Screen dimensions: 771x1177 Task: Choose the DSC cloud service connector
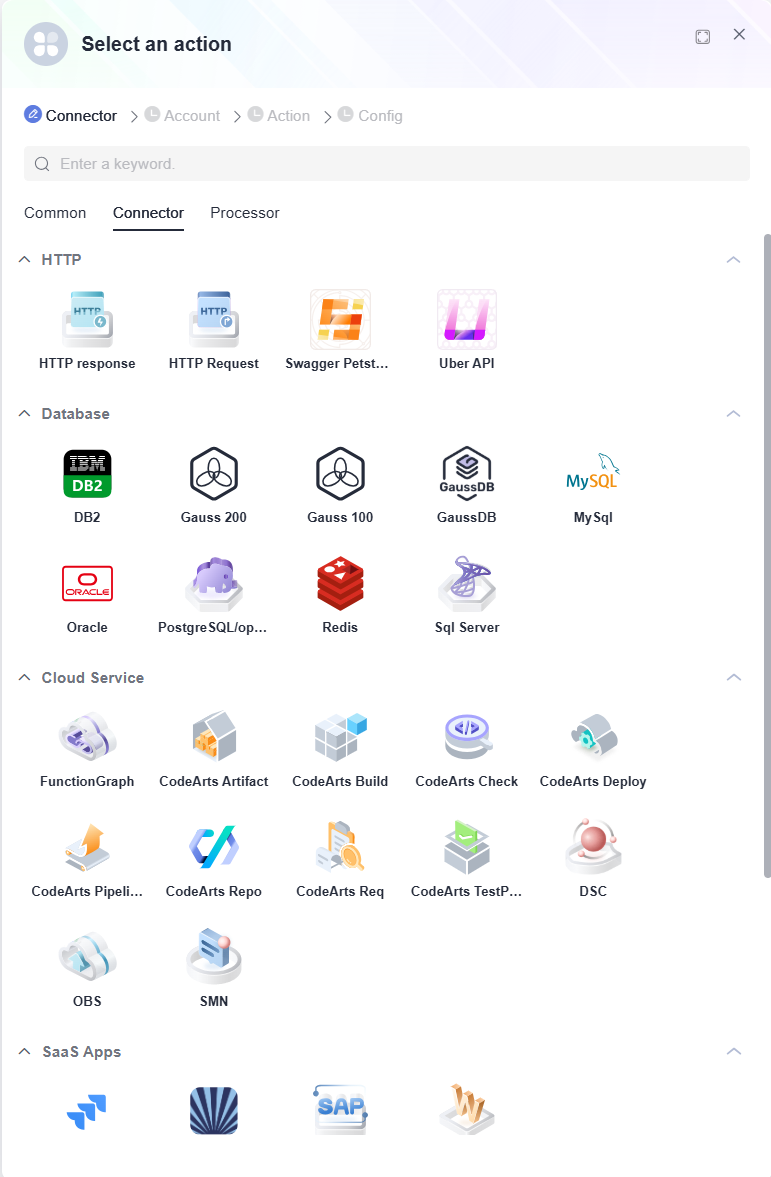point(593,859)
